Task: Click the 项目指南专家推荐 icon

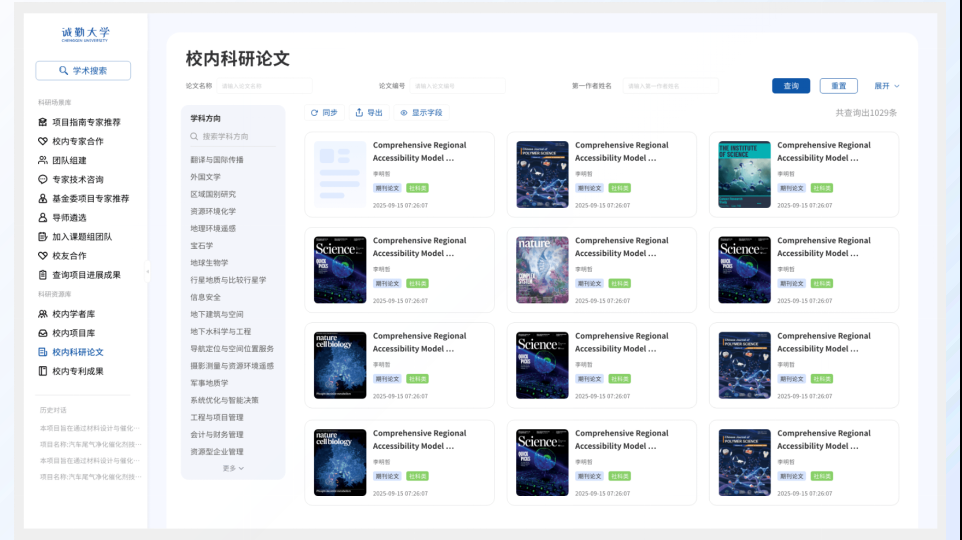Action: (42, 122)
